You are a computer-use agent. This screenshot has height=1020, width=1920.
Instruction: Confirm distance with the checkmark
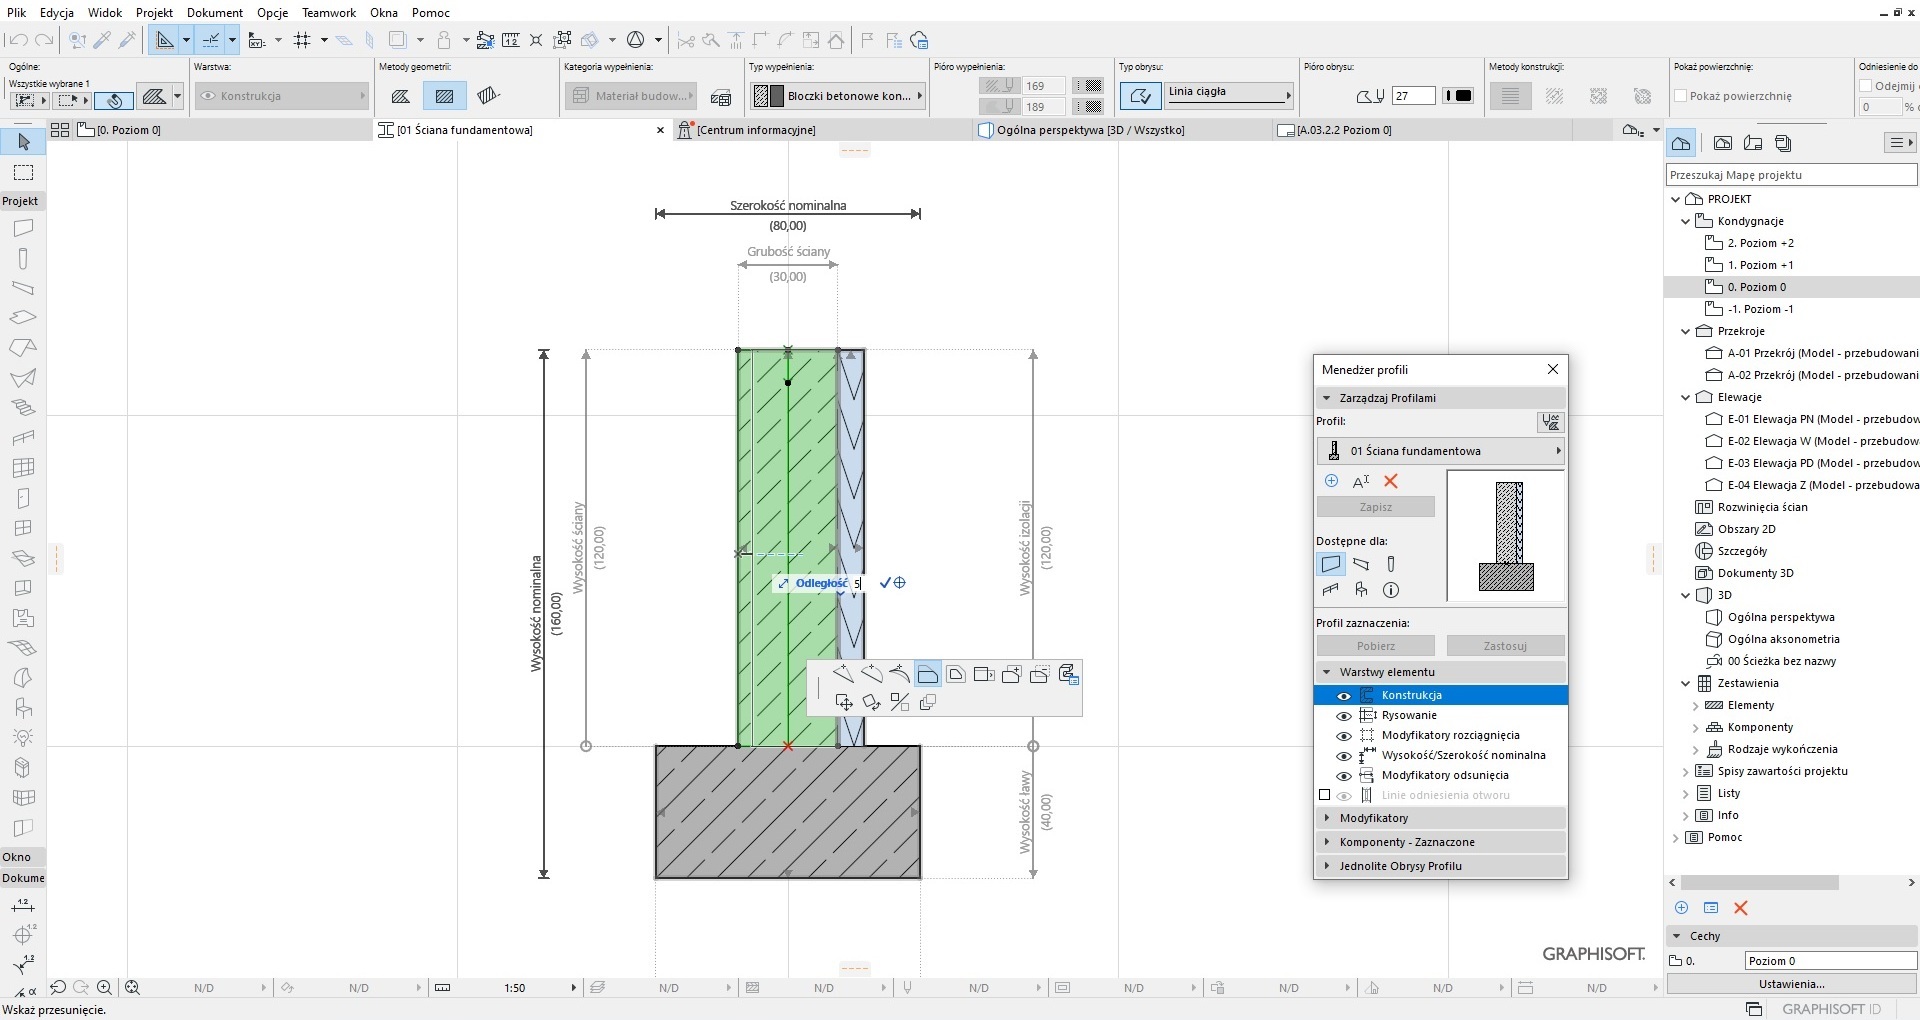(x=885, y=583)
